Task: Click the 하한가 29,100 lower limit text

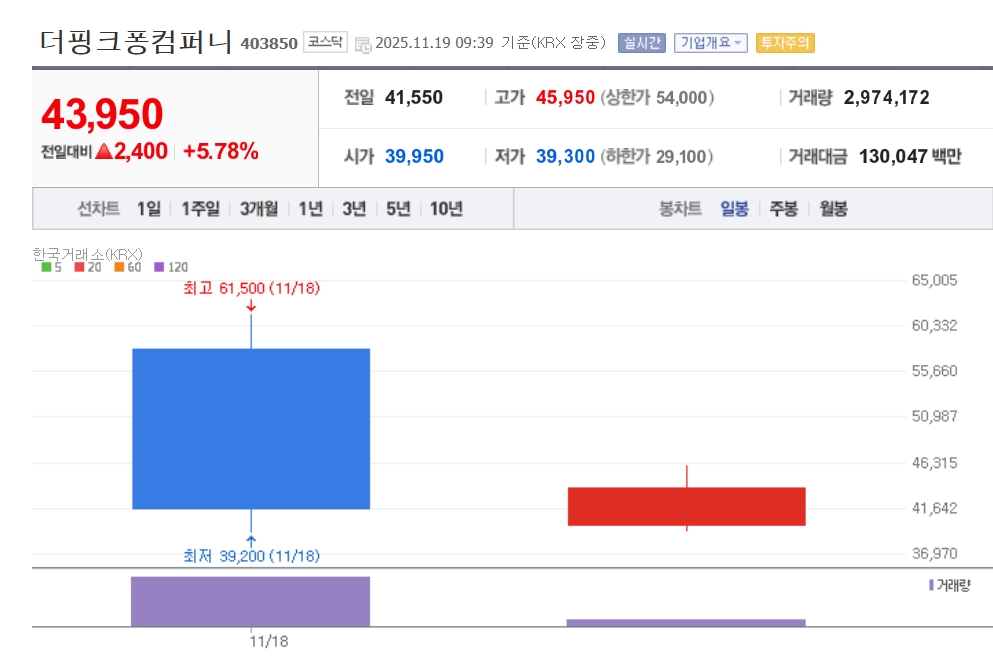Action: (x=657, y=156)
